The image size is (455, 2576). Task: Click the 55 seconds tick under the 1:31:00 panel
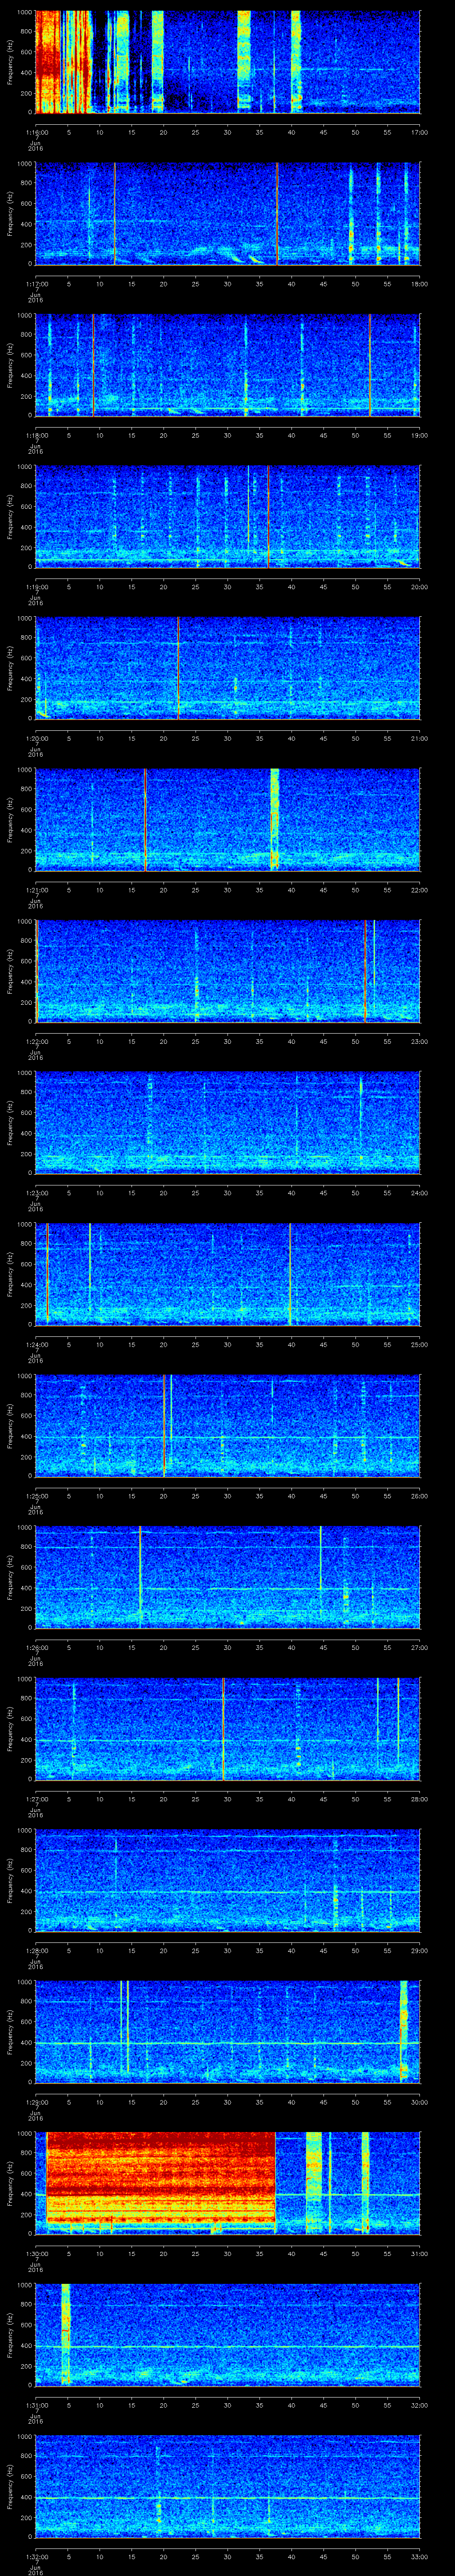pos(388,2404)
